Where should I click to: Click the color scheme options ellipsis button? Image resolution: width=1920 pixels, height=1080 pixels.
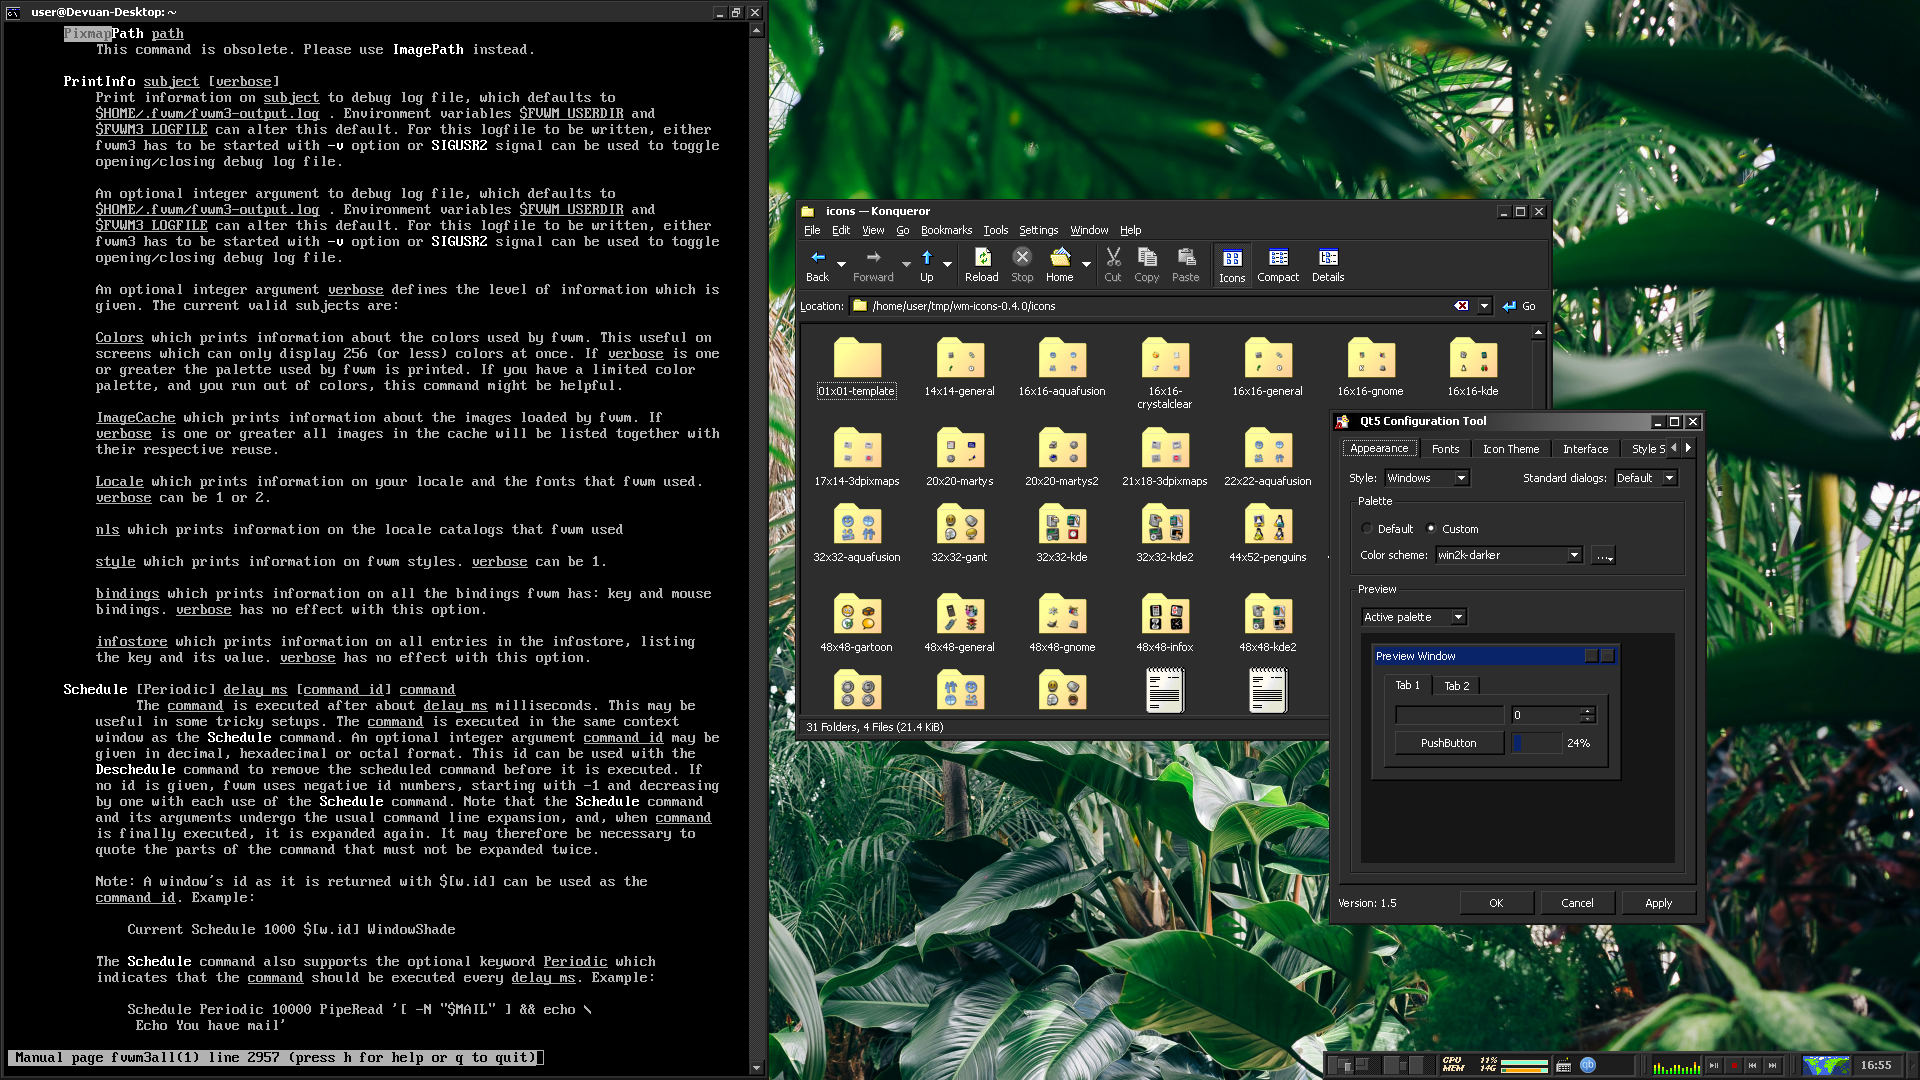point(1604,555)
